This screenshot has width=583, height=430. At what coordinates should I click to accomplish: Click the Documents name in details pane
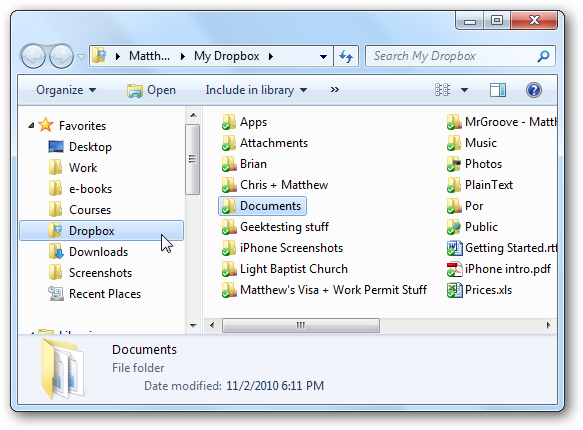[x=144, y=350]
